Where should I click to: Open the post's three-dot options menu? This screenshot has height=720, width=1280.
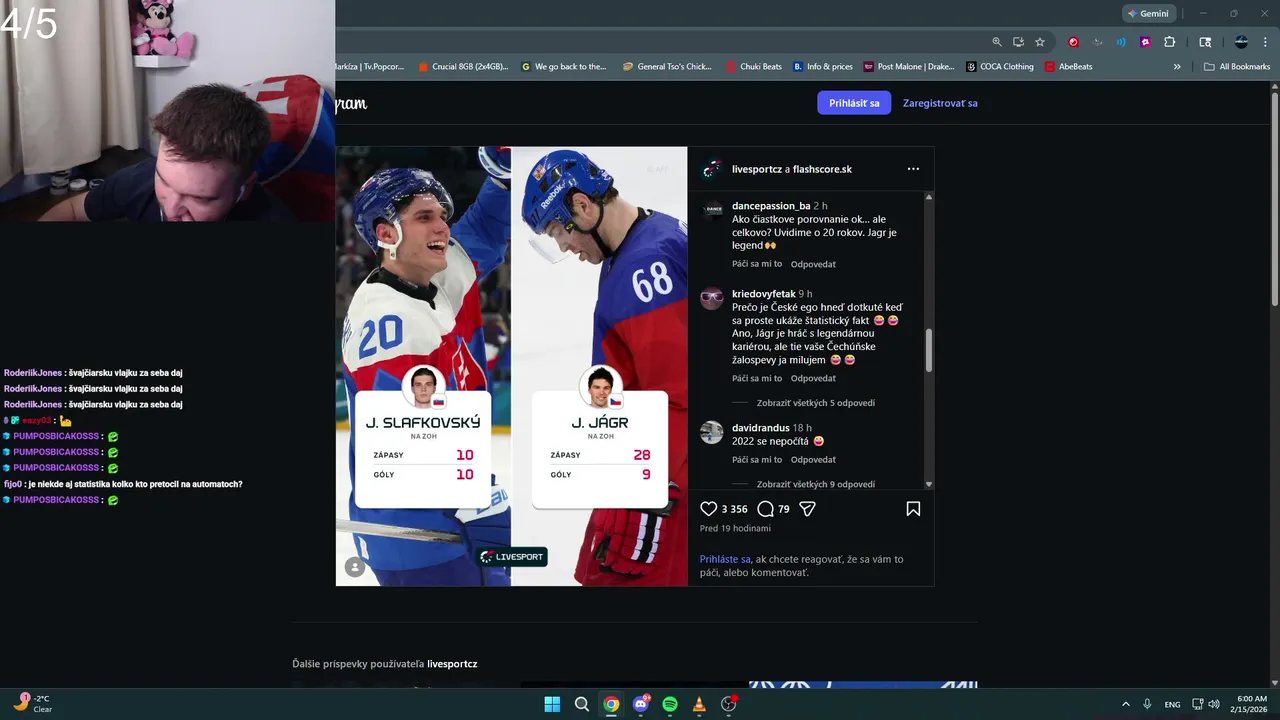pos(913,169)
